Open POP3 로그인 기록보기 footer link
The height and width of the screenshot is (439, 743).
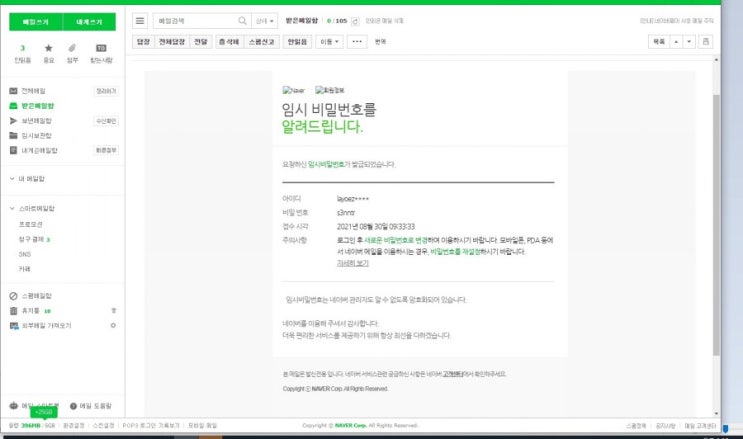tap(151, 426)
